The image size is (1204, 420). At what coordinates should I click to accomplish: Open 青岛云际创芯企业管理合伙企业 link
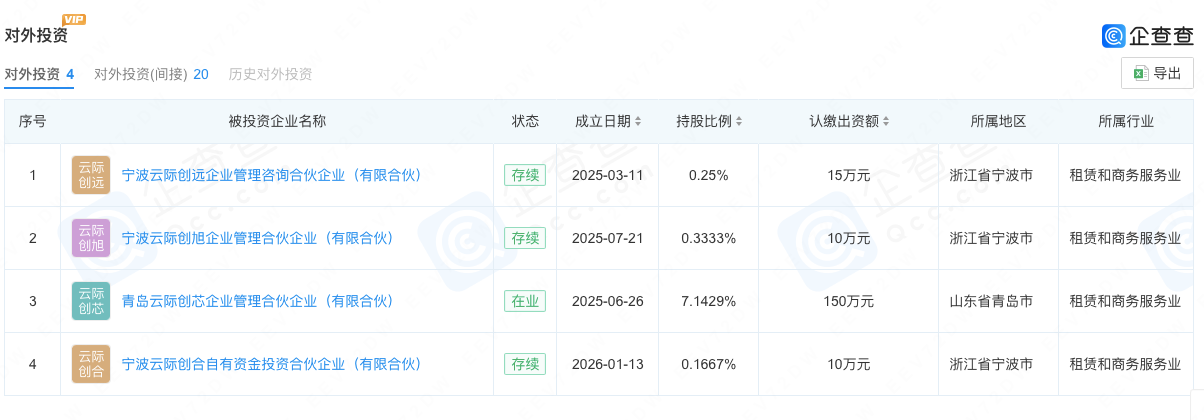coord(258,301)
